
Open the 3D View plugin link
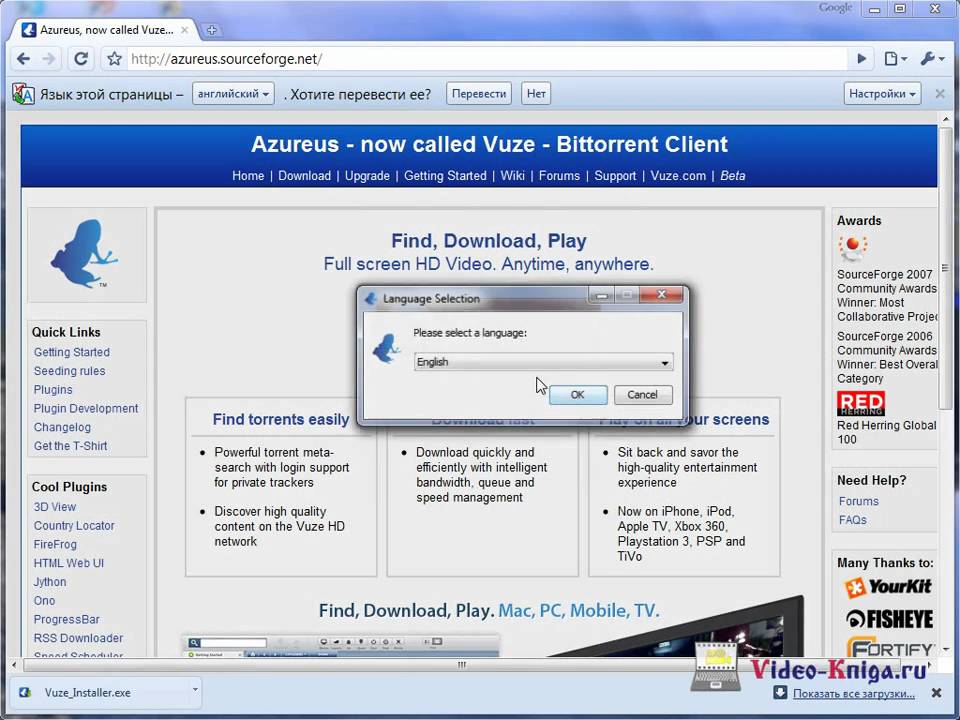54,507
